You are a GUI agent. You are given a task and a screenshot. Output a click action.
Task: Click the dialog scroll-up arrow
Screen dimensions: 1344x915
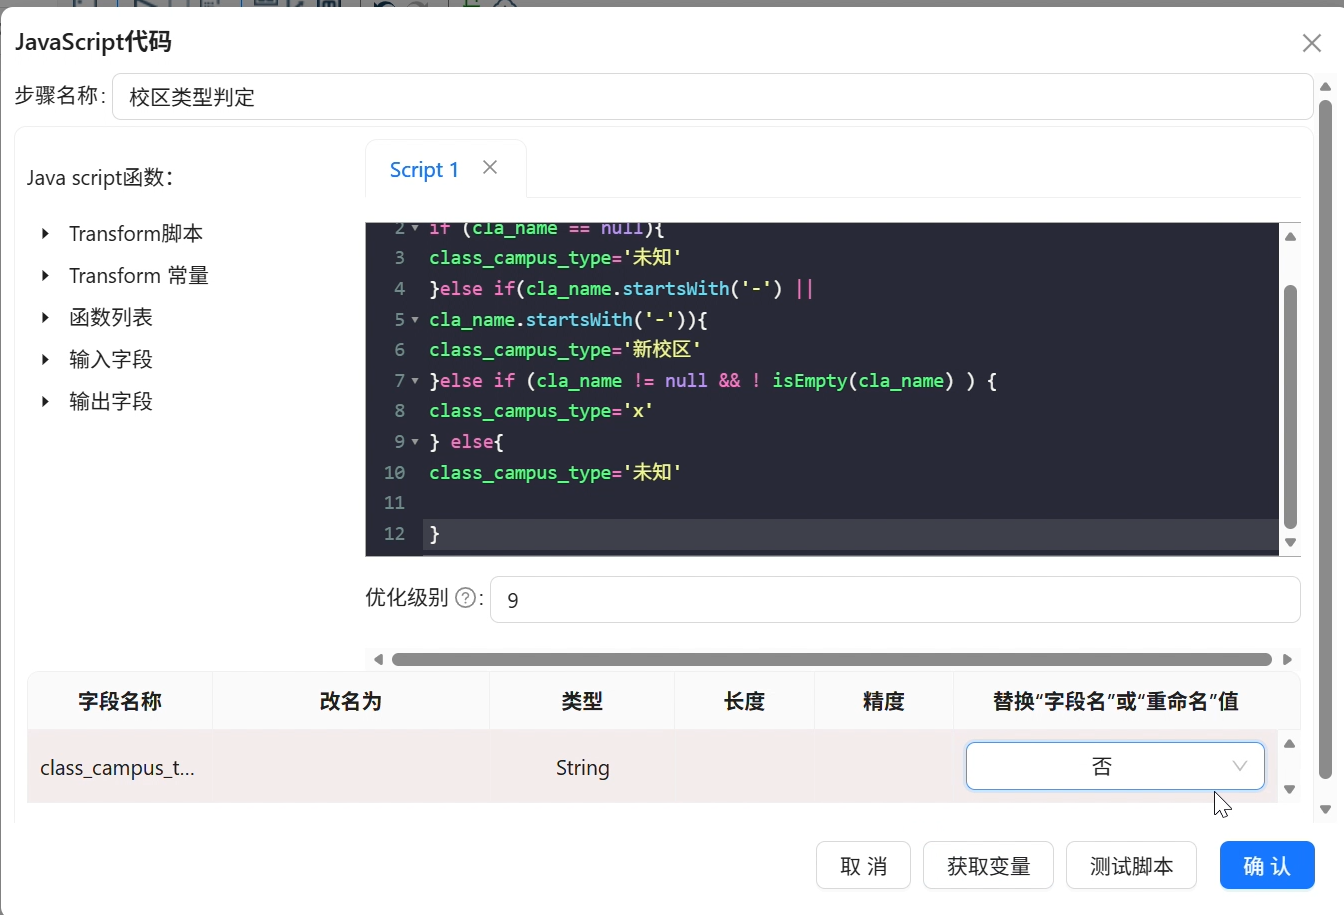(x=1326, y=86)
